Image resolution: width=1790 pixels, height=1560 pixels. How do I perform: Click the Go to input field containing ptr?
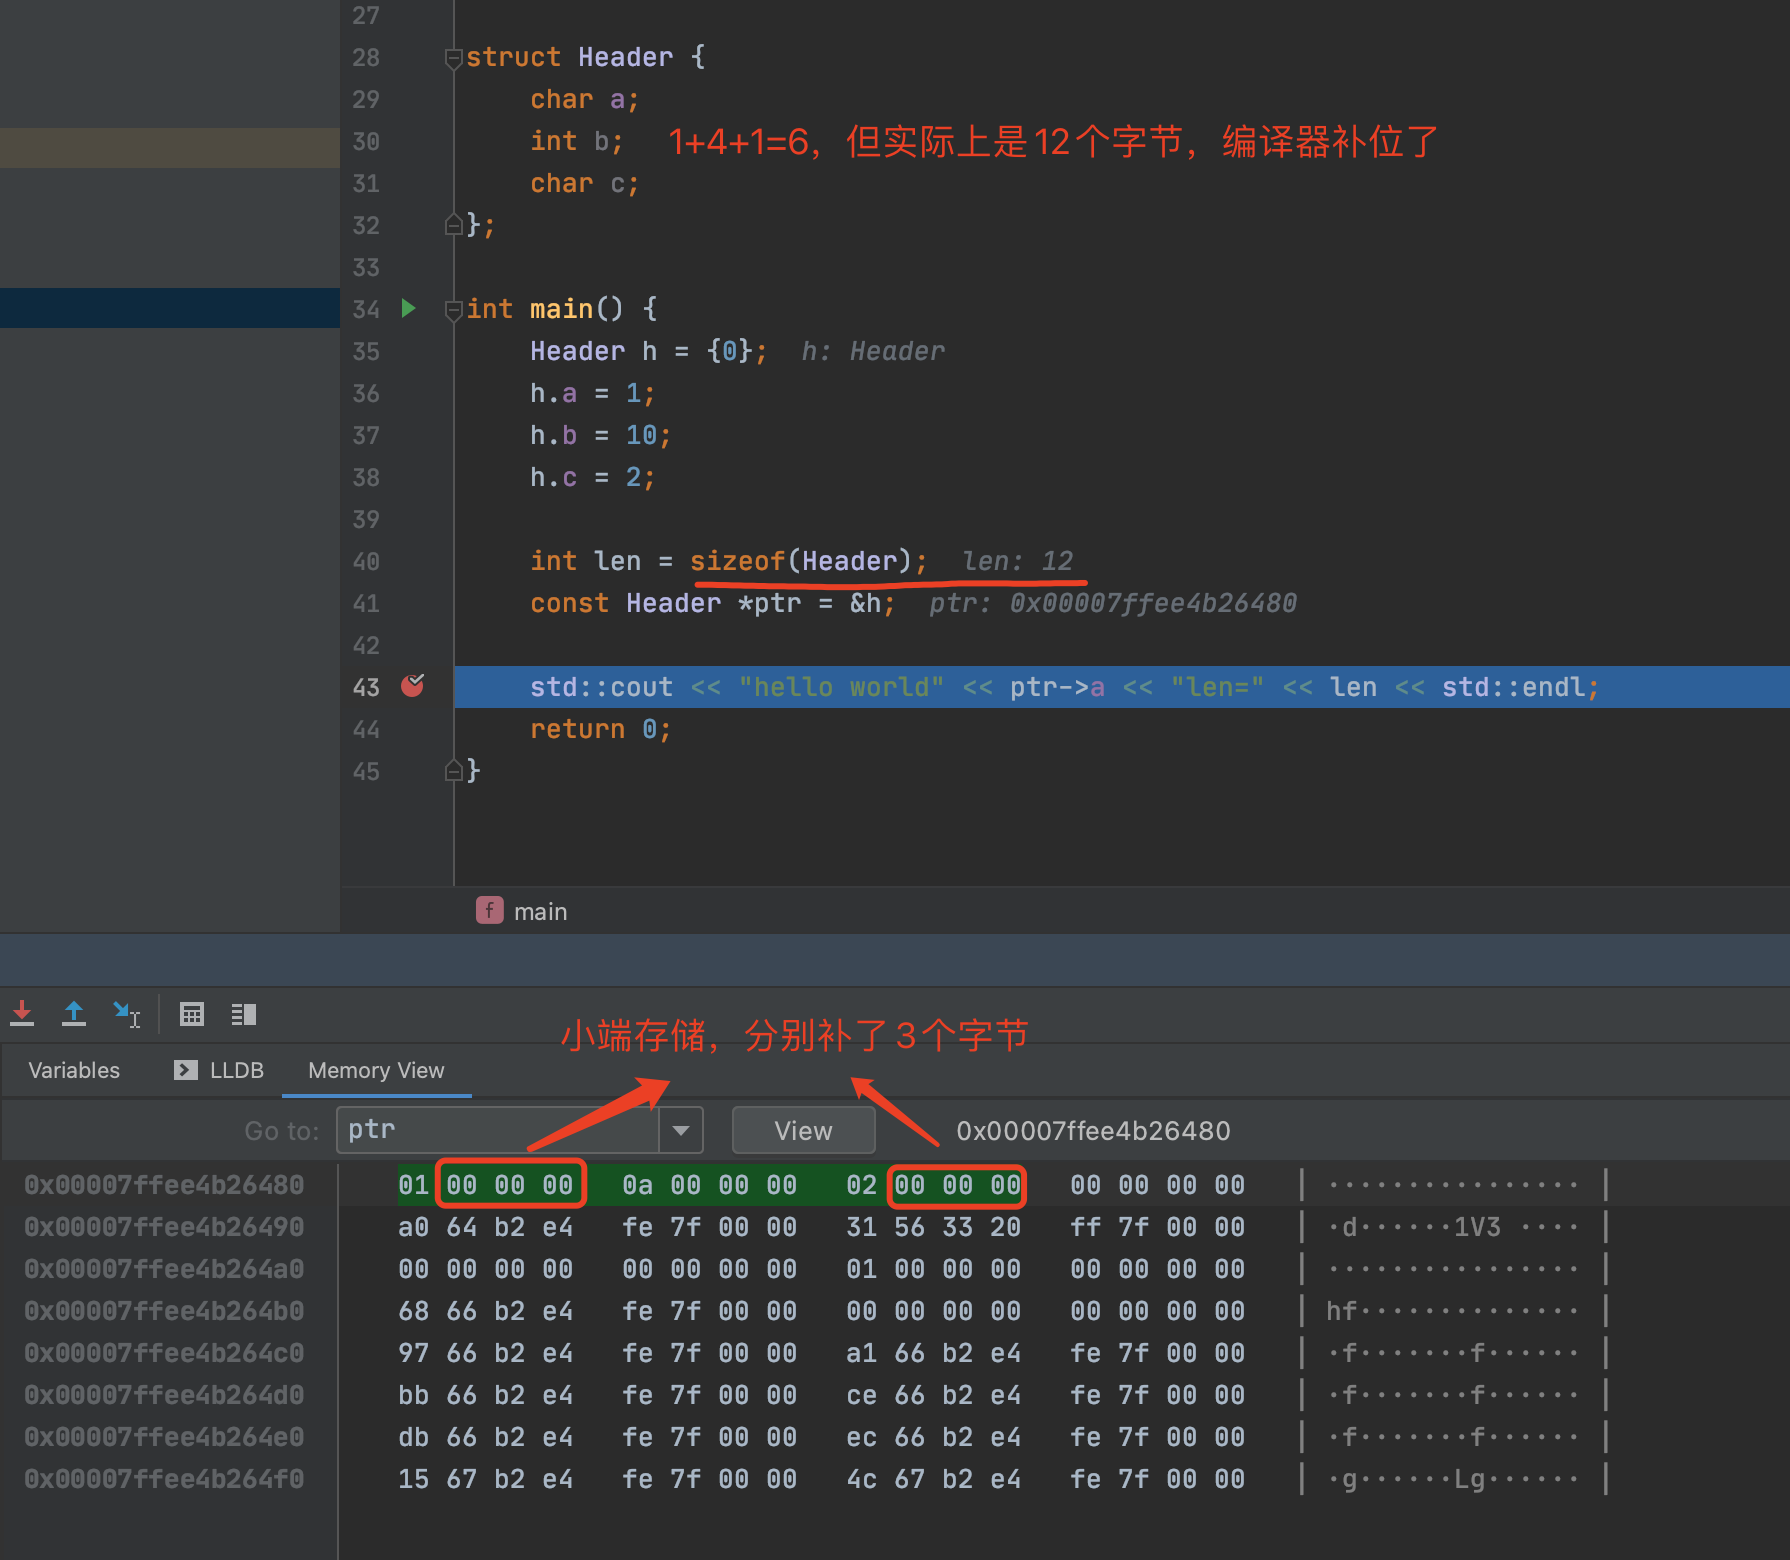pyautogui.click(x=498, y=1130)
